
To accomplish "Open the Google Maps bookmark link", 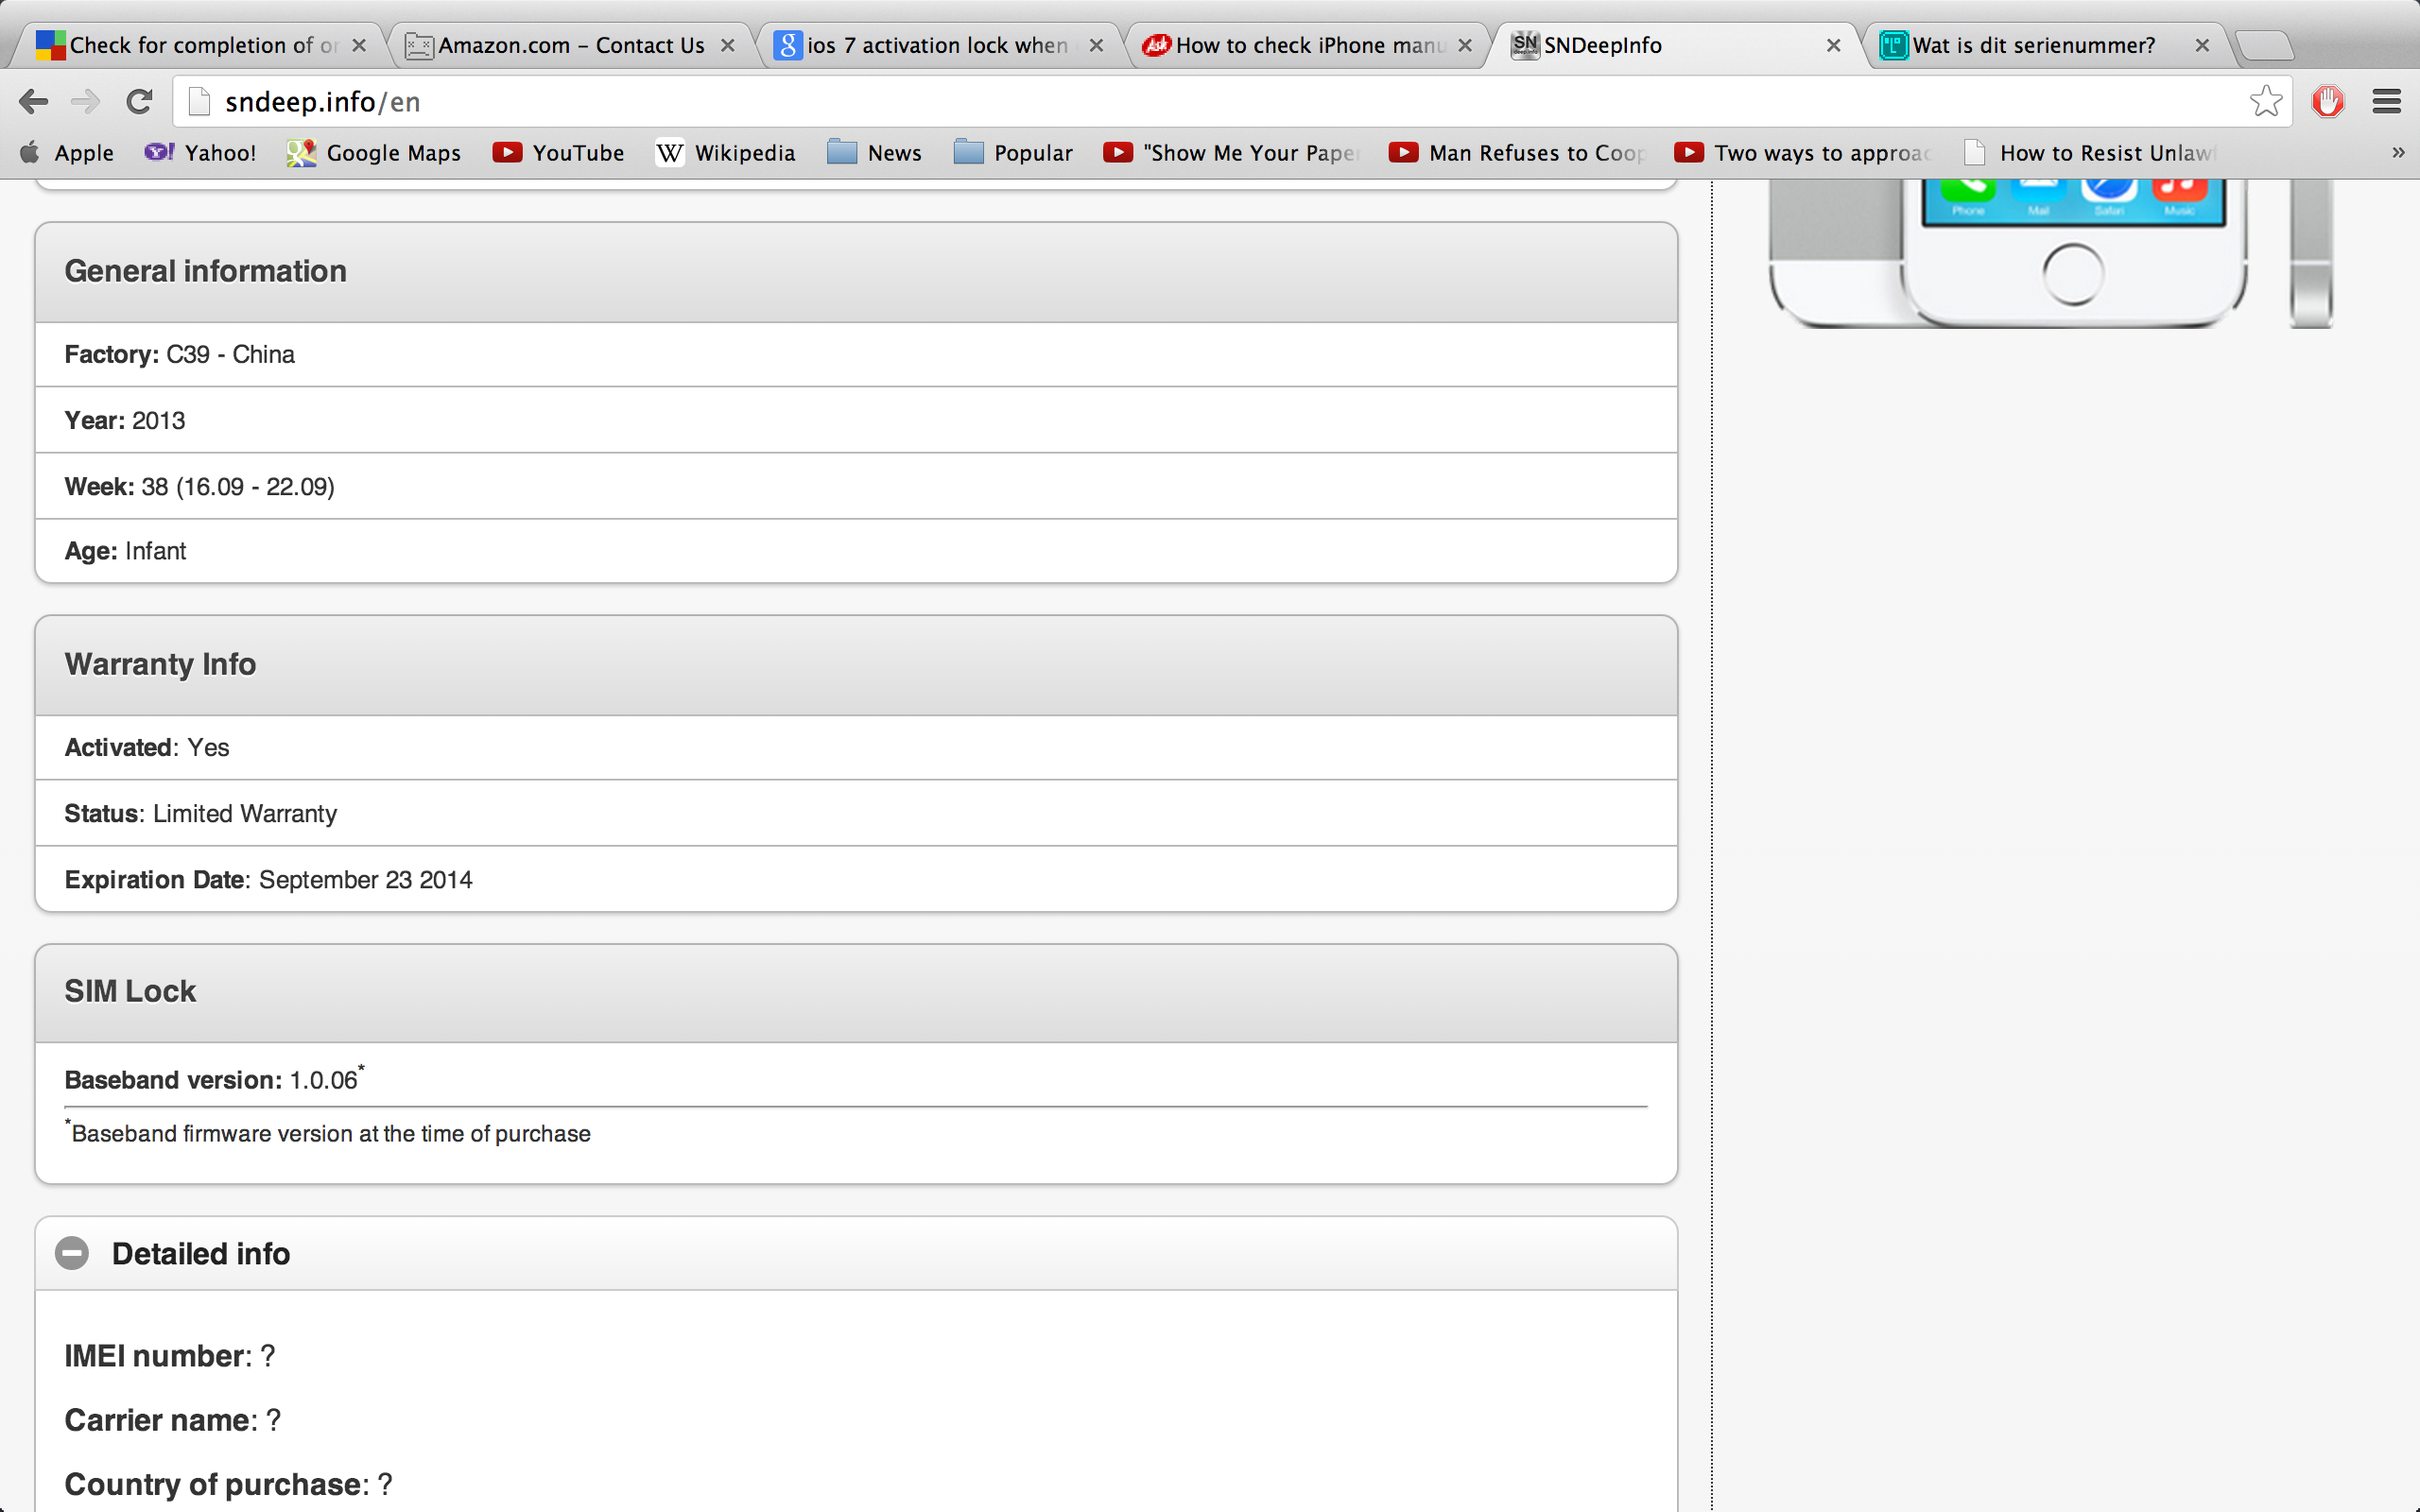I will coord(374,153).
